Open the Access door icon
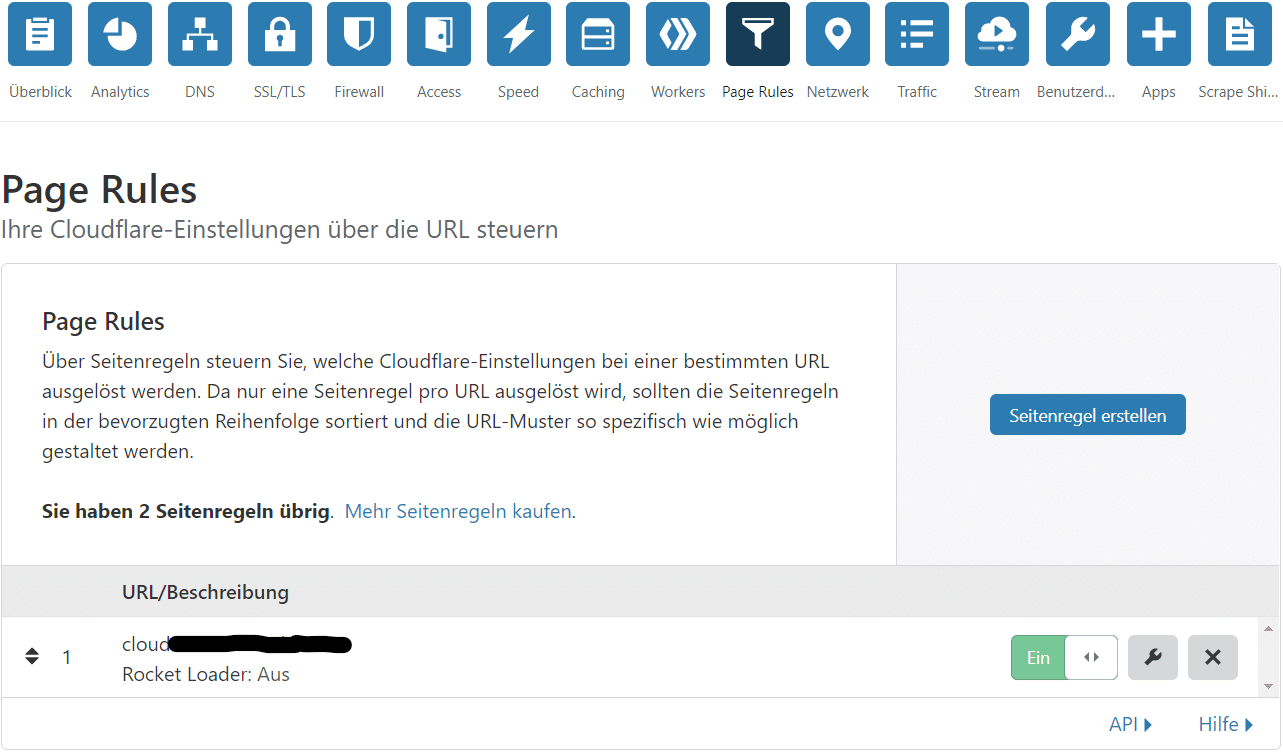 (439, 34)
